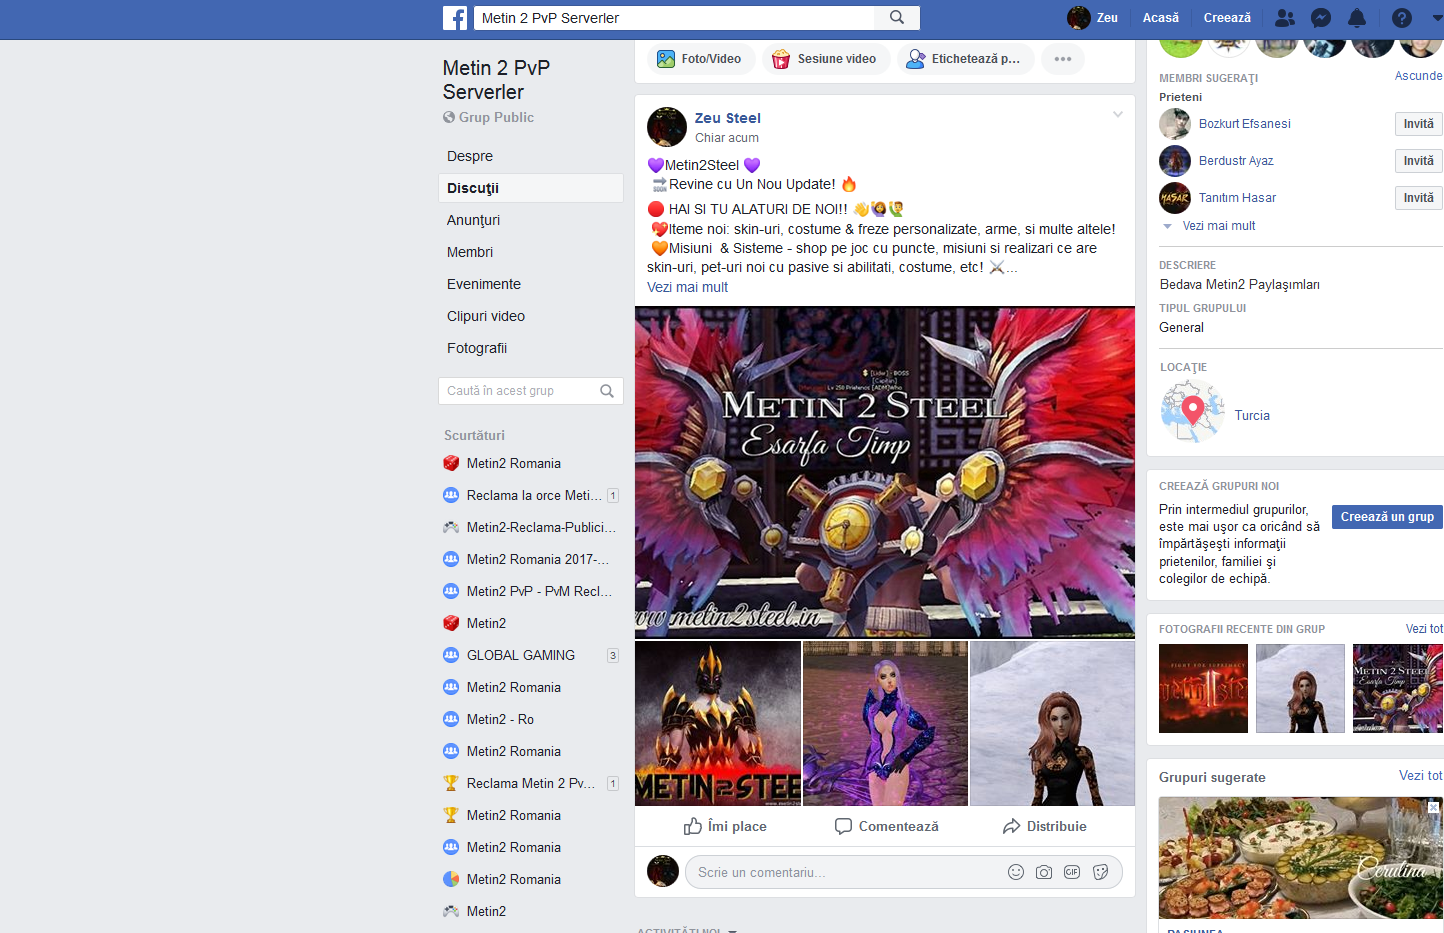The width and height of the screenshot is (1444, 933).
Task: Click Vezi tot for recent group photos
Action: pos(1424,629)
